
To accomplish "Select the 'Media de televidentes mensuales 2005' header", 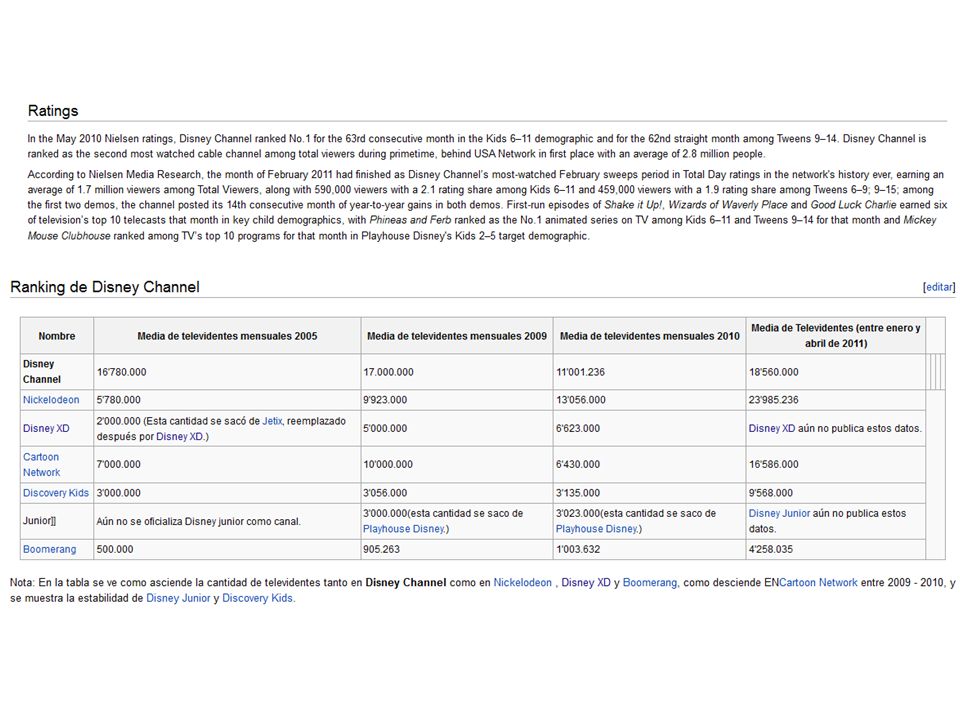I will click(x=227, y=336).
